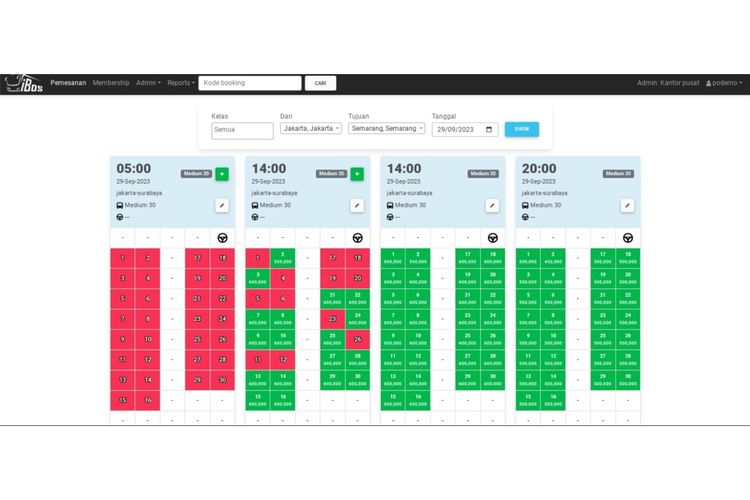Open the Admin menu

point(148,83)
